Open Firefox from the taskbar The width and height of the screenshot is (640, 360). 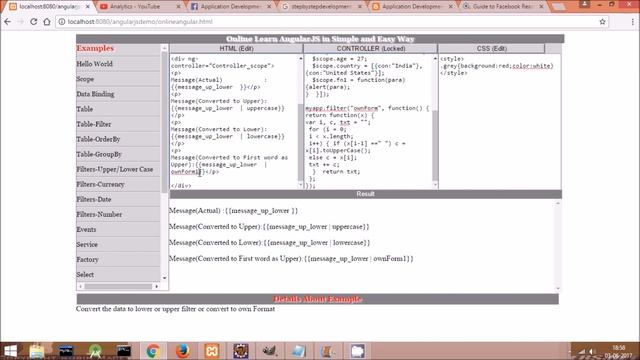click(182, 351)
